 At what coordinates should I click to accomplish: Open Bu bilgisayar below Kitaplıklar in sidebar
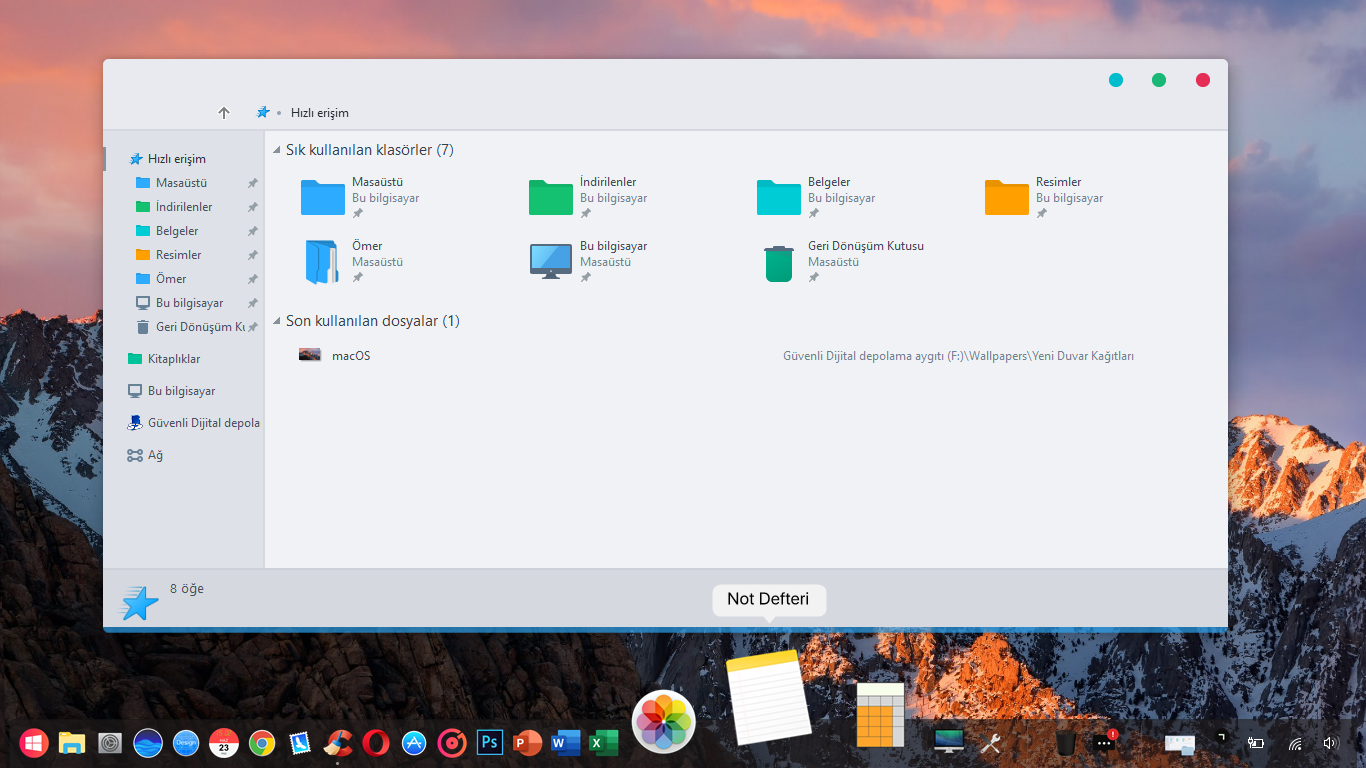pyautogui.click(x=181, y=391)
